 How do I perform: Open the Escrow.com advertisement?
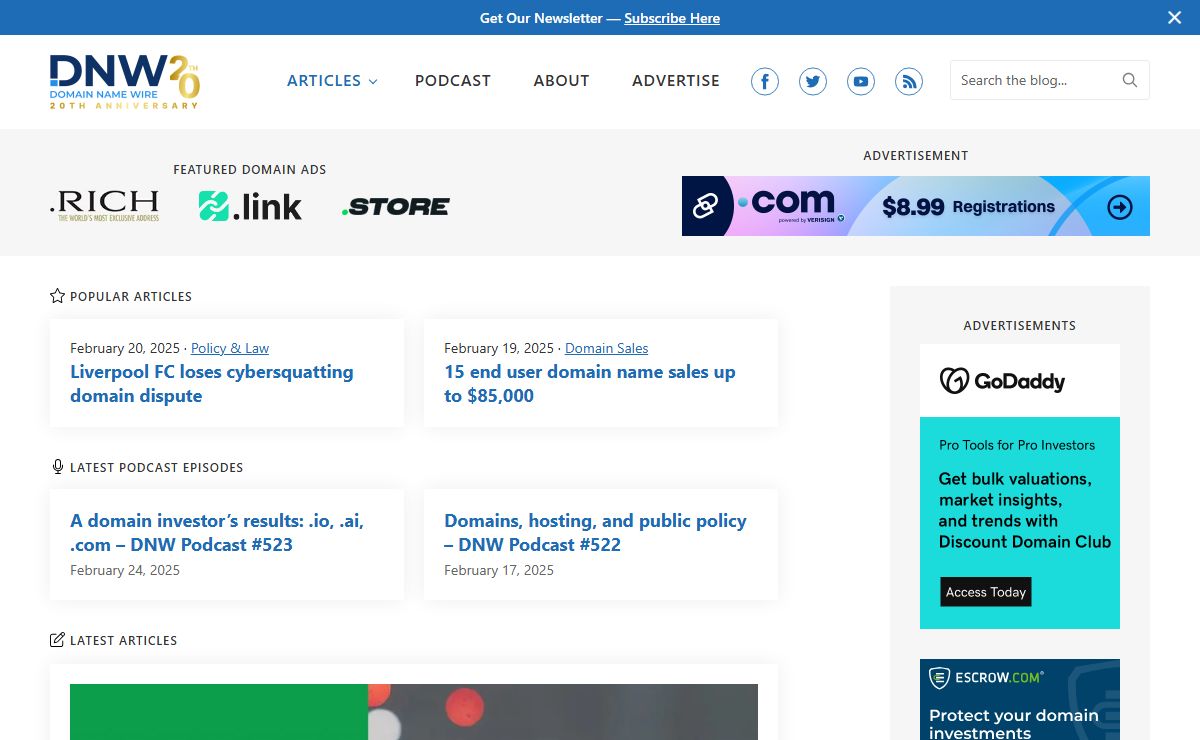tap(1020, 699)
